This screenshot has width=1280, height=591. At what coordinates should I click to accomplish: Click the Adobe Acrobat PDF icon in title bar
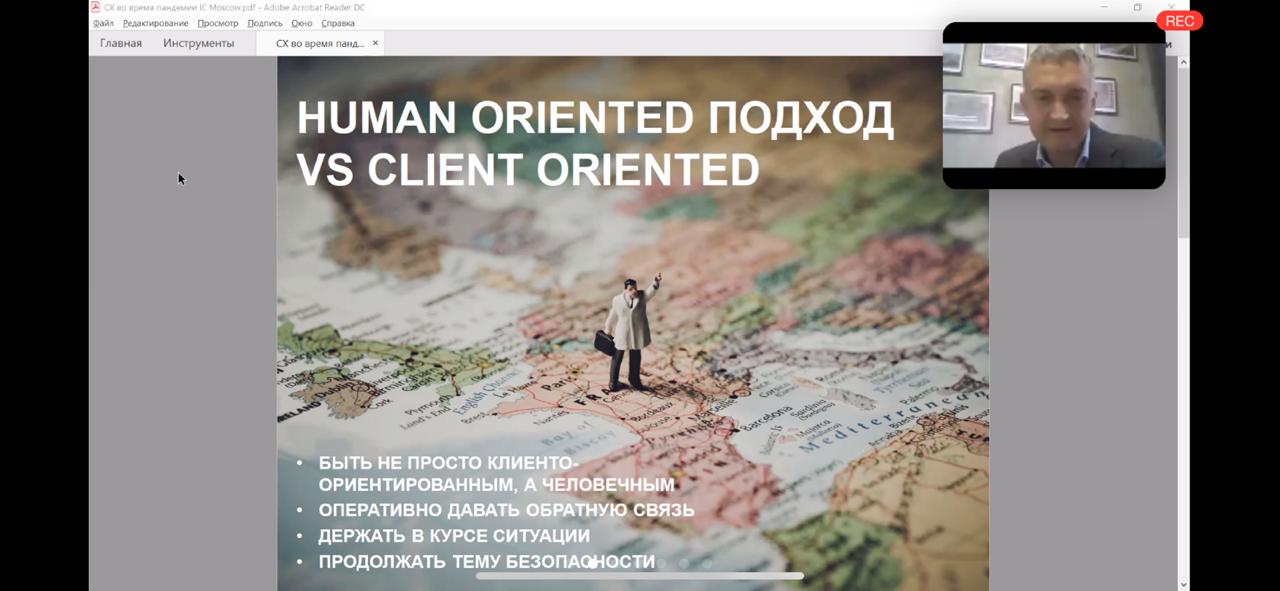[x=95, y=7]
